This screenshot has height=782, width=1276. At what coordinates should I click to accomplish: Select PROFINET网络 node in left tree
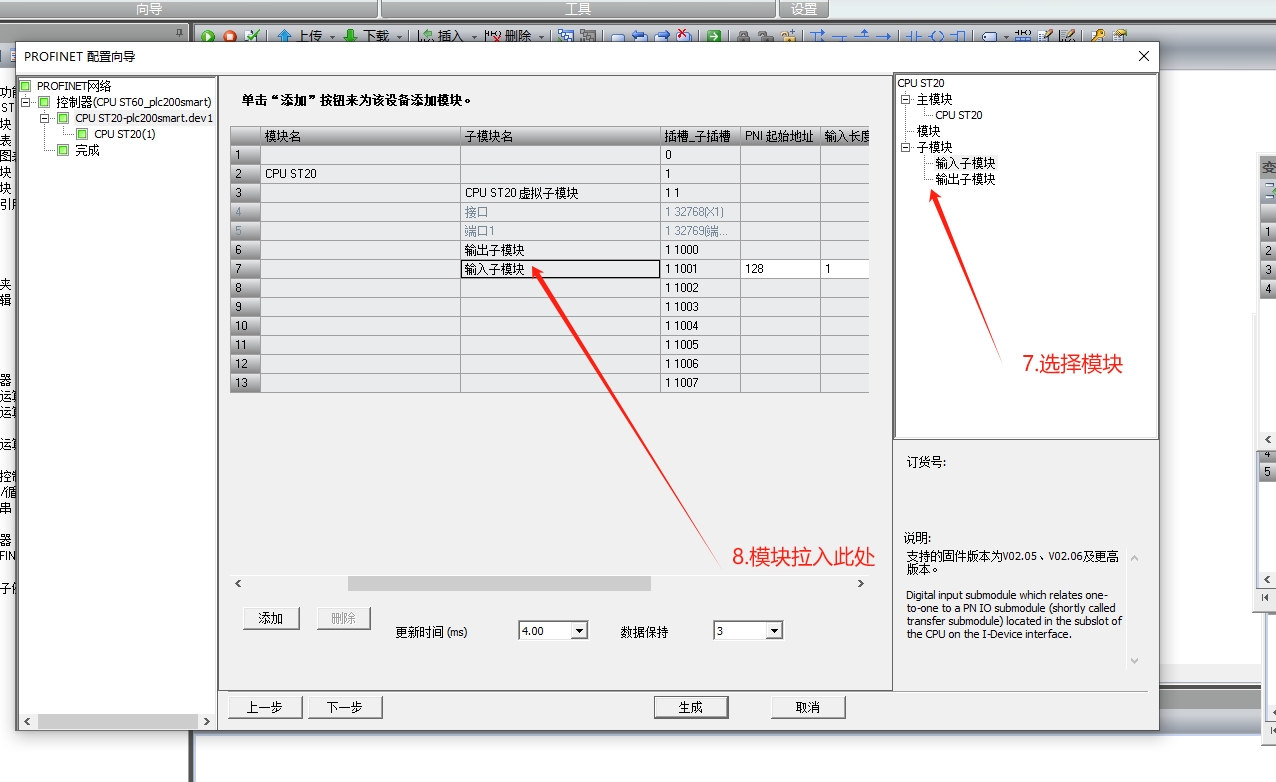tap(74, 86)
